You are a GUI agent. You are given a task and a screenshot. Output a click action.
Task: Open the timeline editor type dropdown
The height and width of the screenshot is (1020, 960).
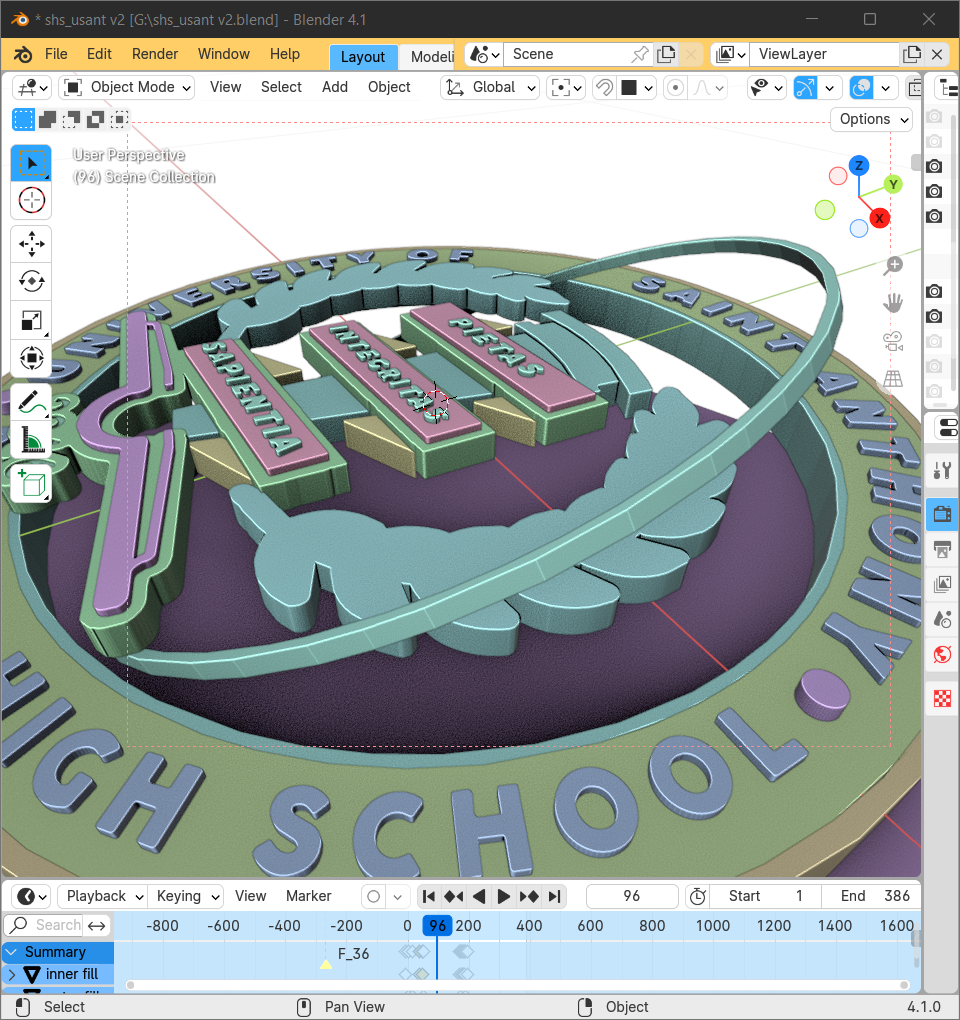click(x=32, y=896)
